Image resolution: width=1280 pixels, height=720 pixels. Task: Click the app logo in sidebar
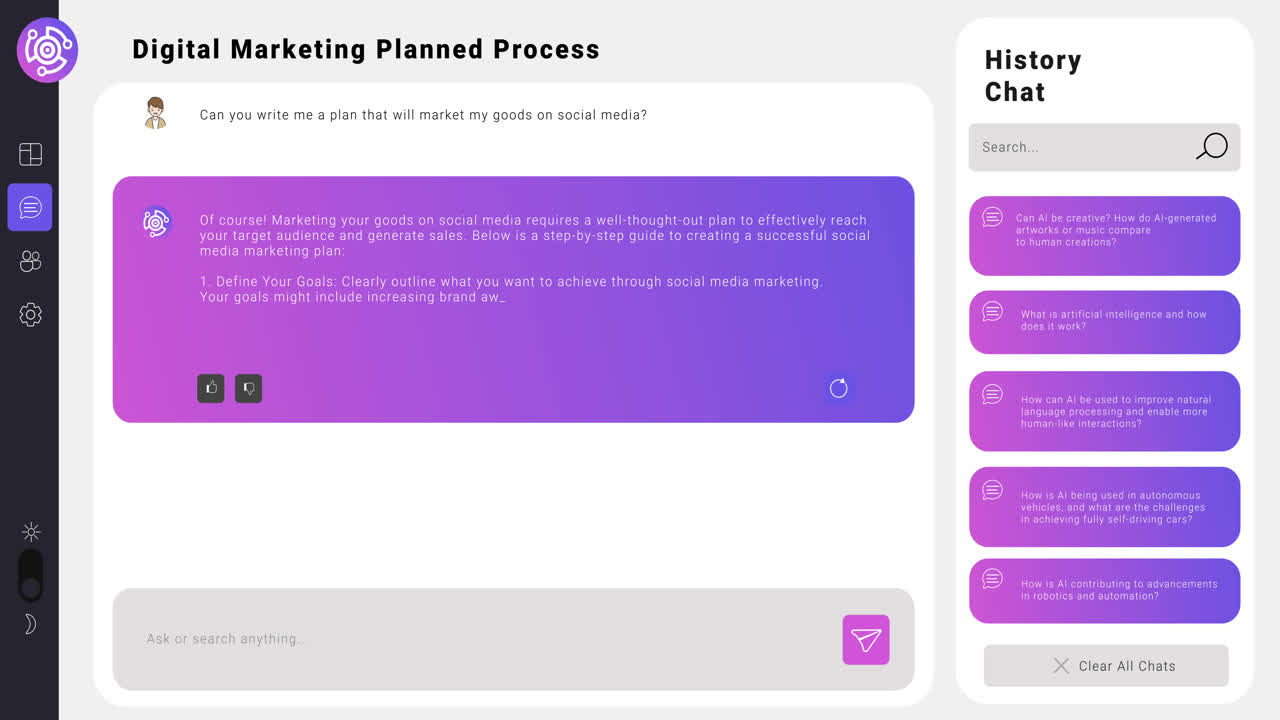click(47, 50)
